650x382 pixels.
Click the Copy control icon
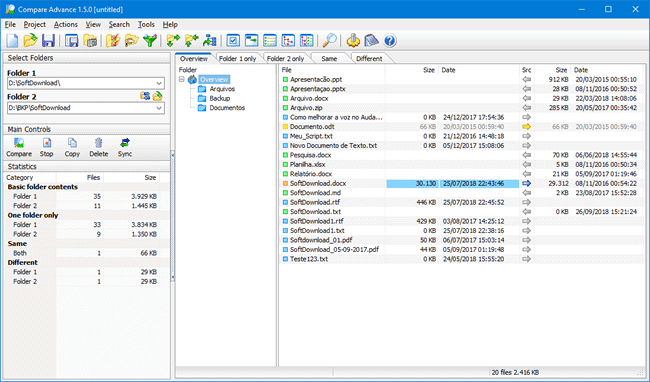[x=72, y=148]
